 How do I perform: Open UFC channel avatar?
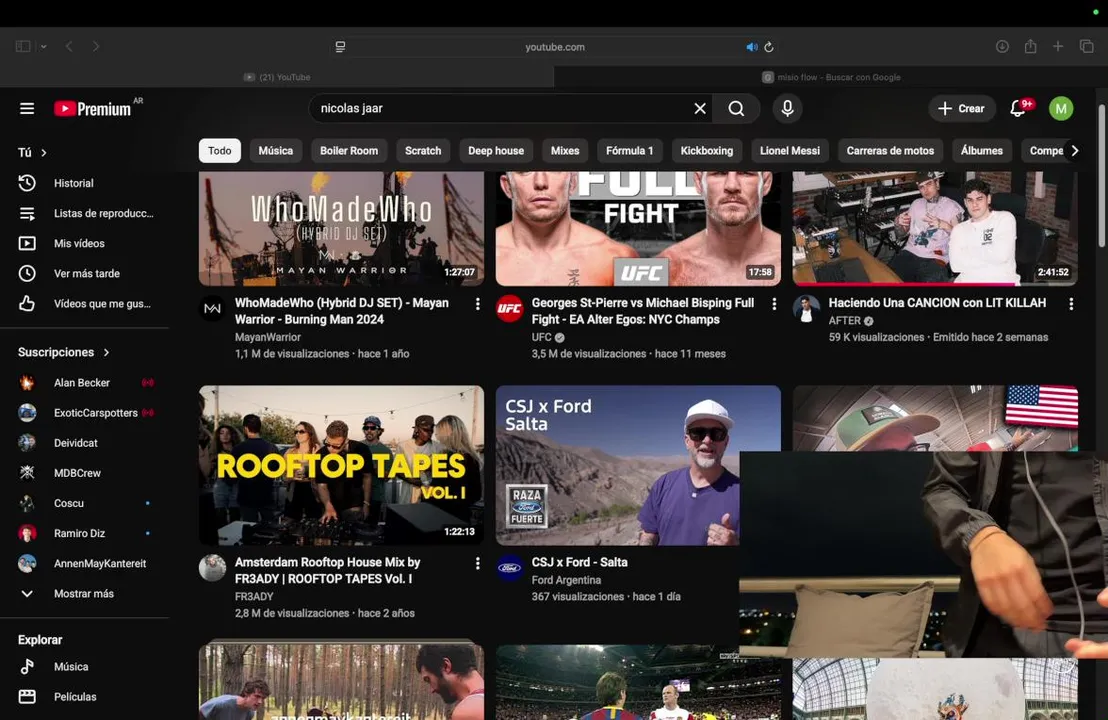(x=509, y=309)
